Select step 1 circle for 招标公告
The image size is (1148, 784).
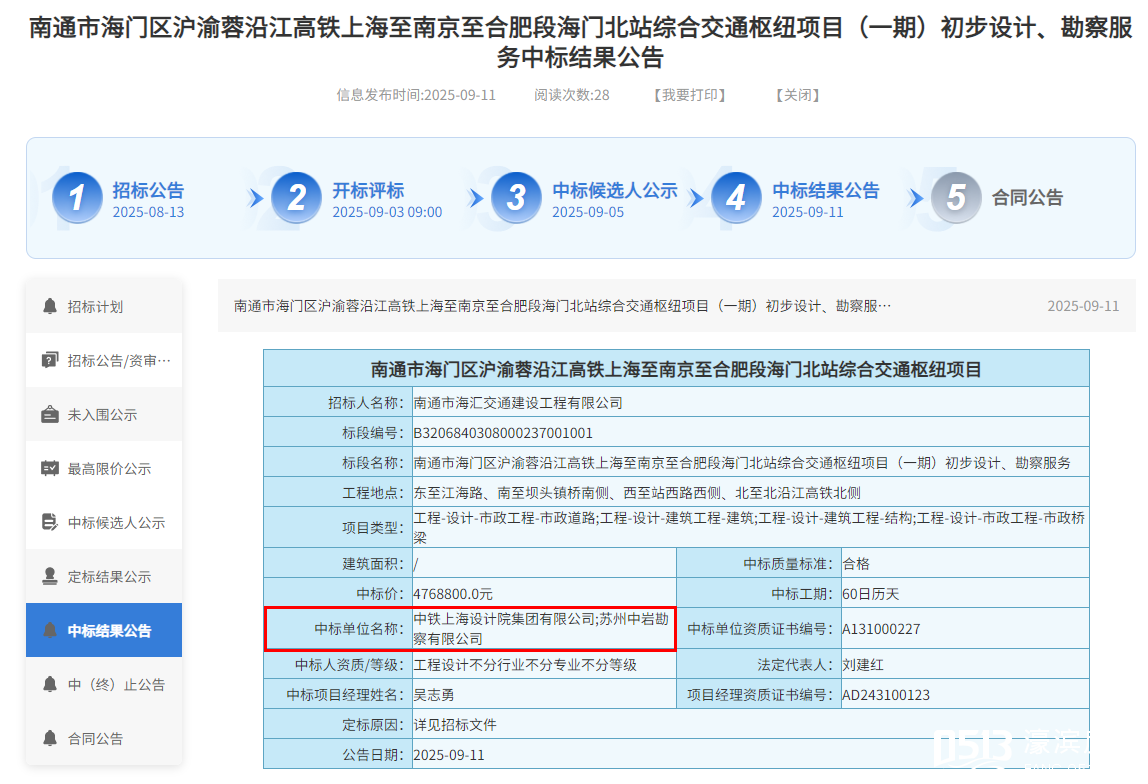coord(77,198)
